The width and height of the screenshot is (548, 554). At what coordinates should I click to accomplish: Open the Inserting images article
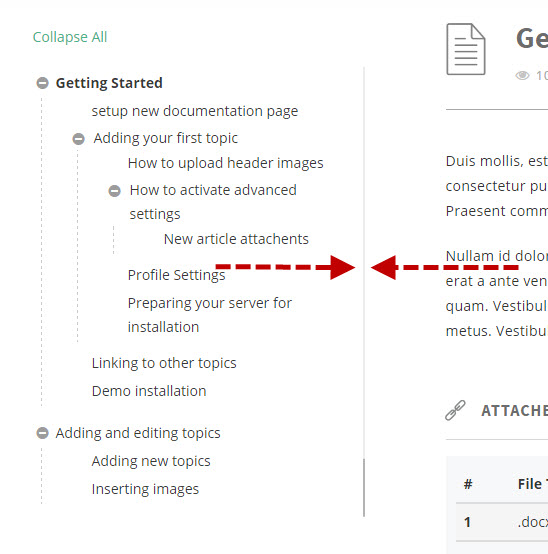145,489
